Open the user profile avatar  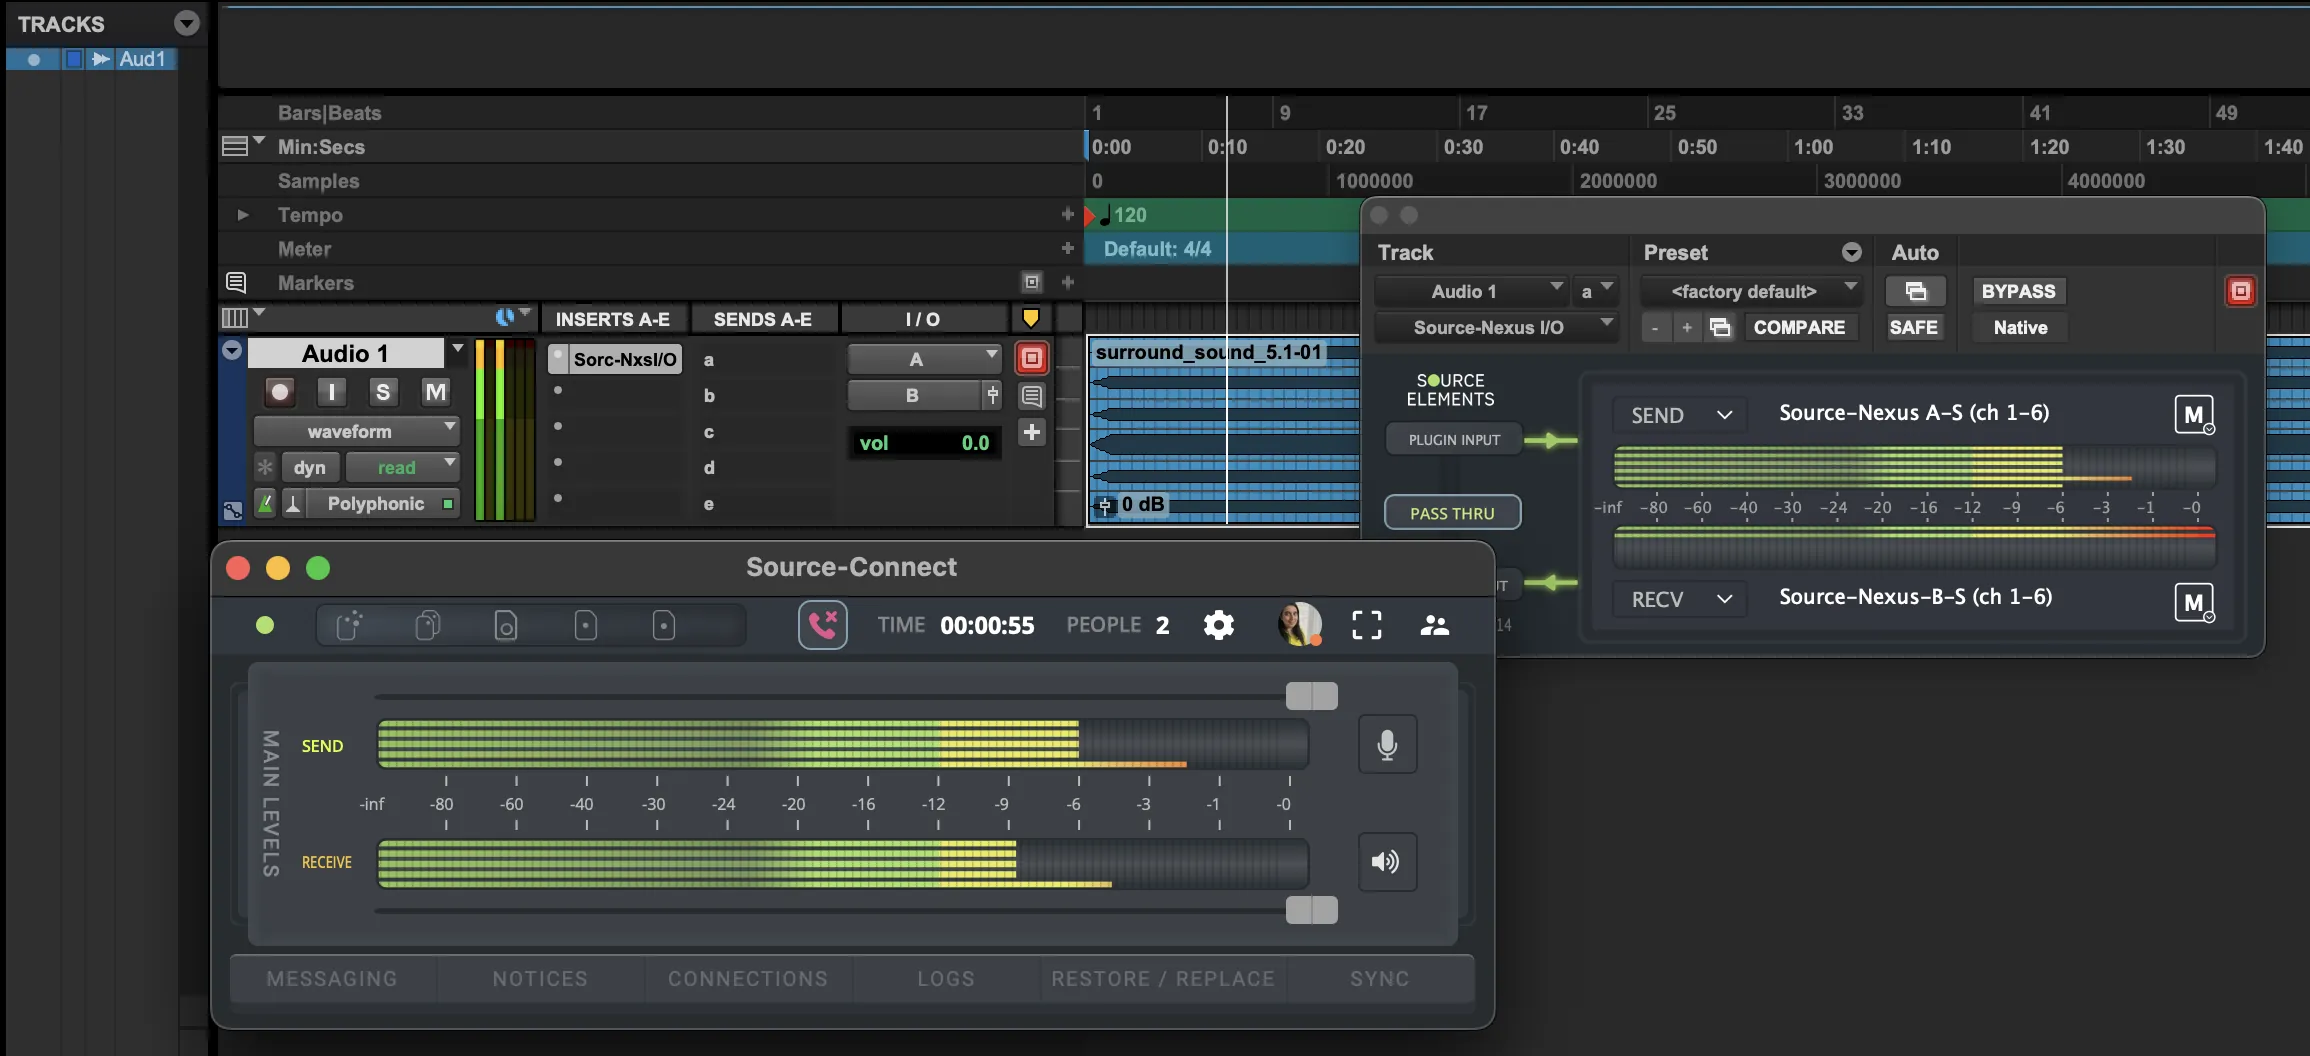pyautogui.click(x=1300, y=624)
